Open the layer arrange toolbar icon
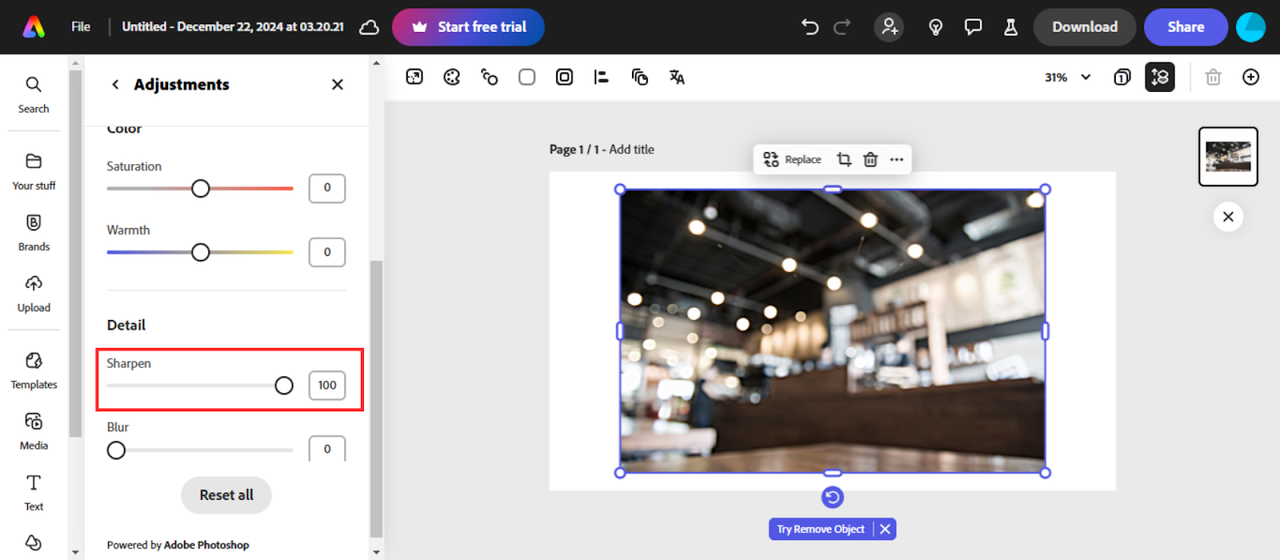 [640, 77]
